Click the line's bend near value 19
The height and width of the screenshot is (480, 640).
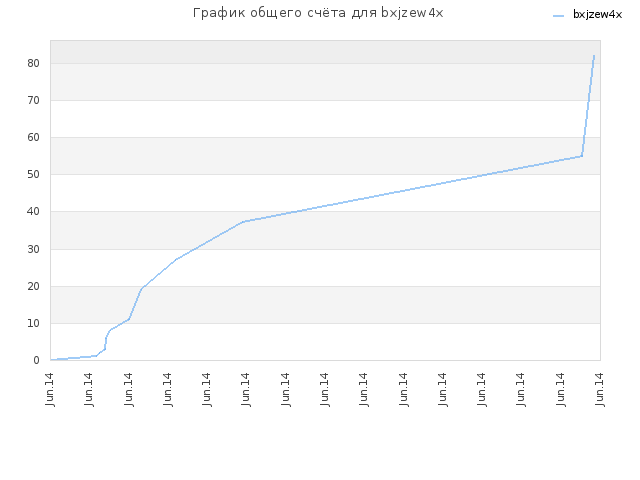(x=142, y=289)
